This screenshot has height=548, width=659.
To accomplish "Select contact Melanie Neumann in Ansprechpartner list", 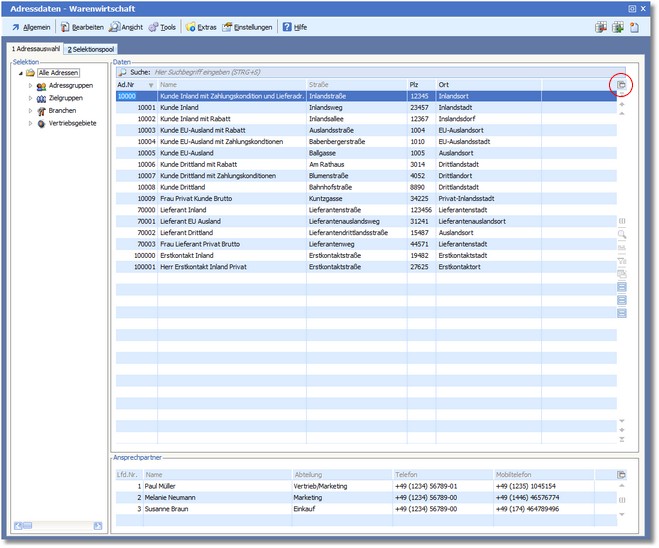I will (168, 497).
